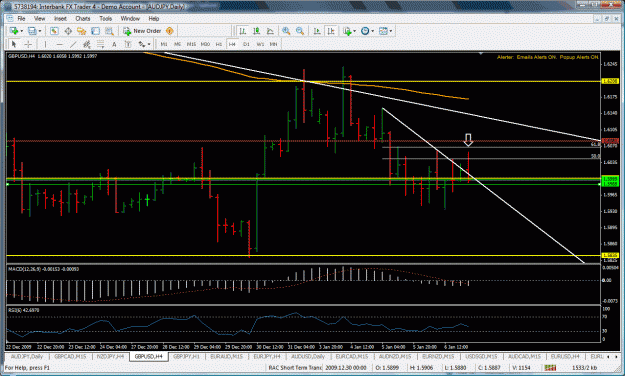Image resolution: width=625 pixels, height=376 pixels.
Task: Expand the New Chart dropdown arrow
Action: click(22, 31)
